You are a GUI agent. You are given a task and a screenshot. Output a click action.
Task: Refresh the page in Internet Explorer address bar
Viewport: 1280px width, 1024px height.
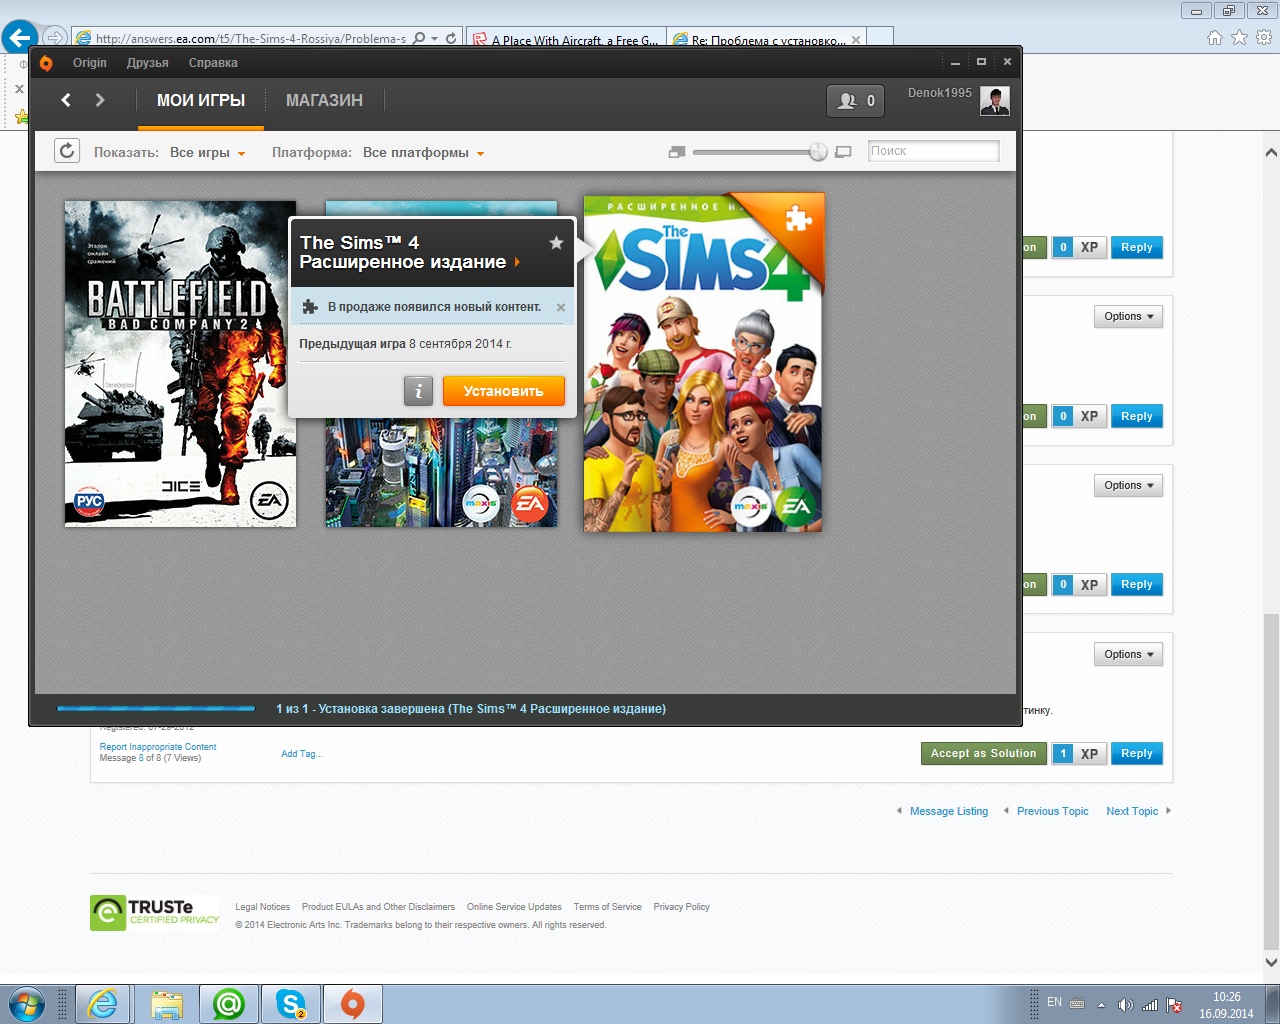[451, 38]
